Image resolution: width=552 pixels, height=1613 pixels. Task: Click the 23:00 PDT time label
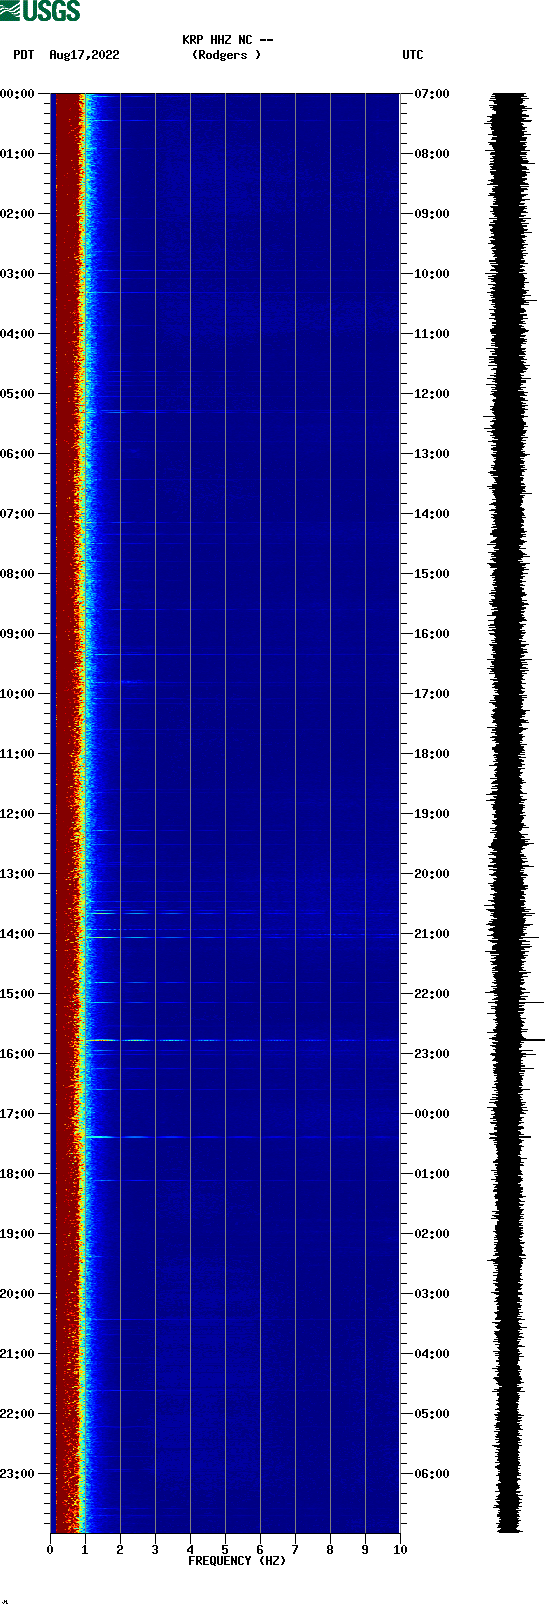pos(18,1474)
